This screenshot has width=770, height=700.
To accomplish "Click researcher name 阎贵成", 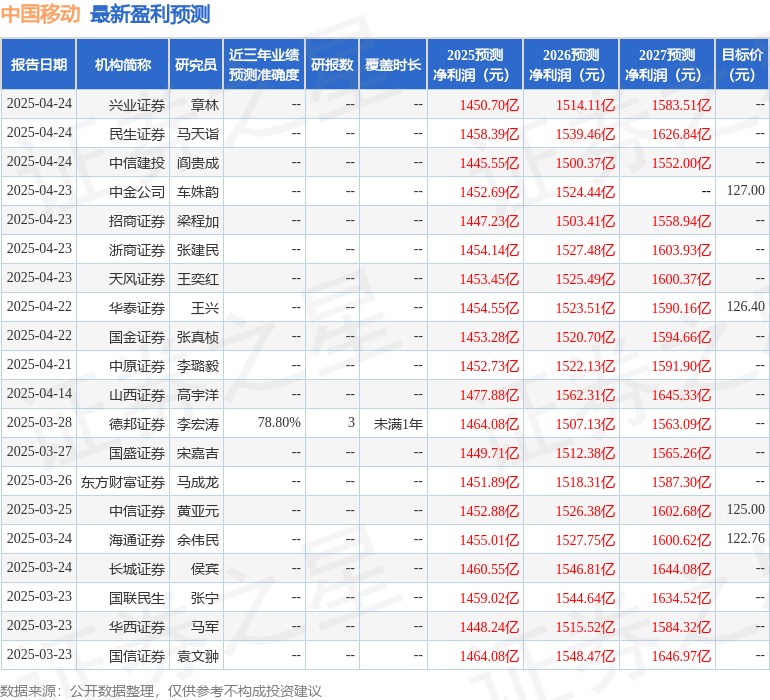I will click(198, 163).
